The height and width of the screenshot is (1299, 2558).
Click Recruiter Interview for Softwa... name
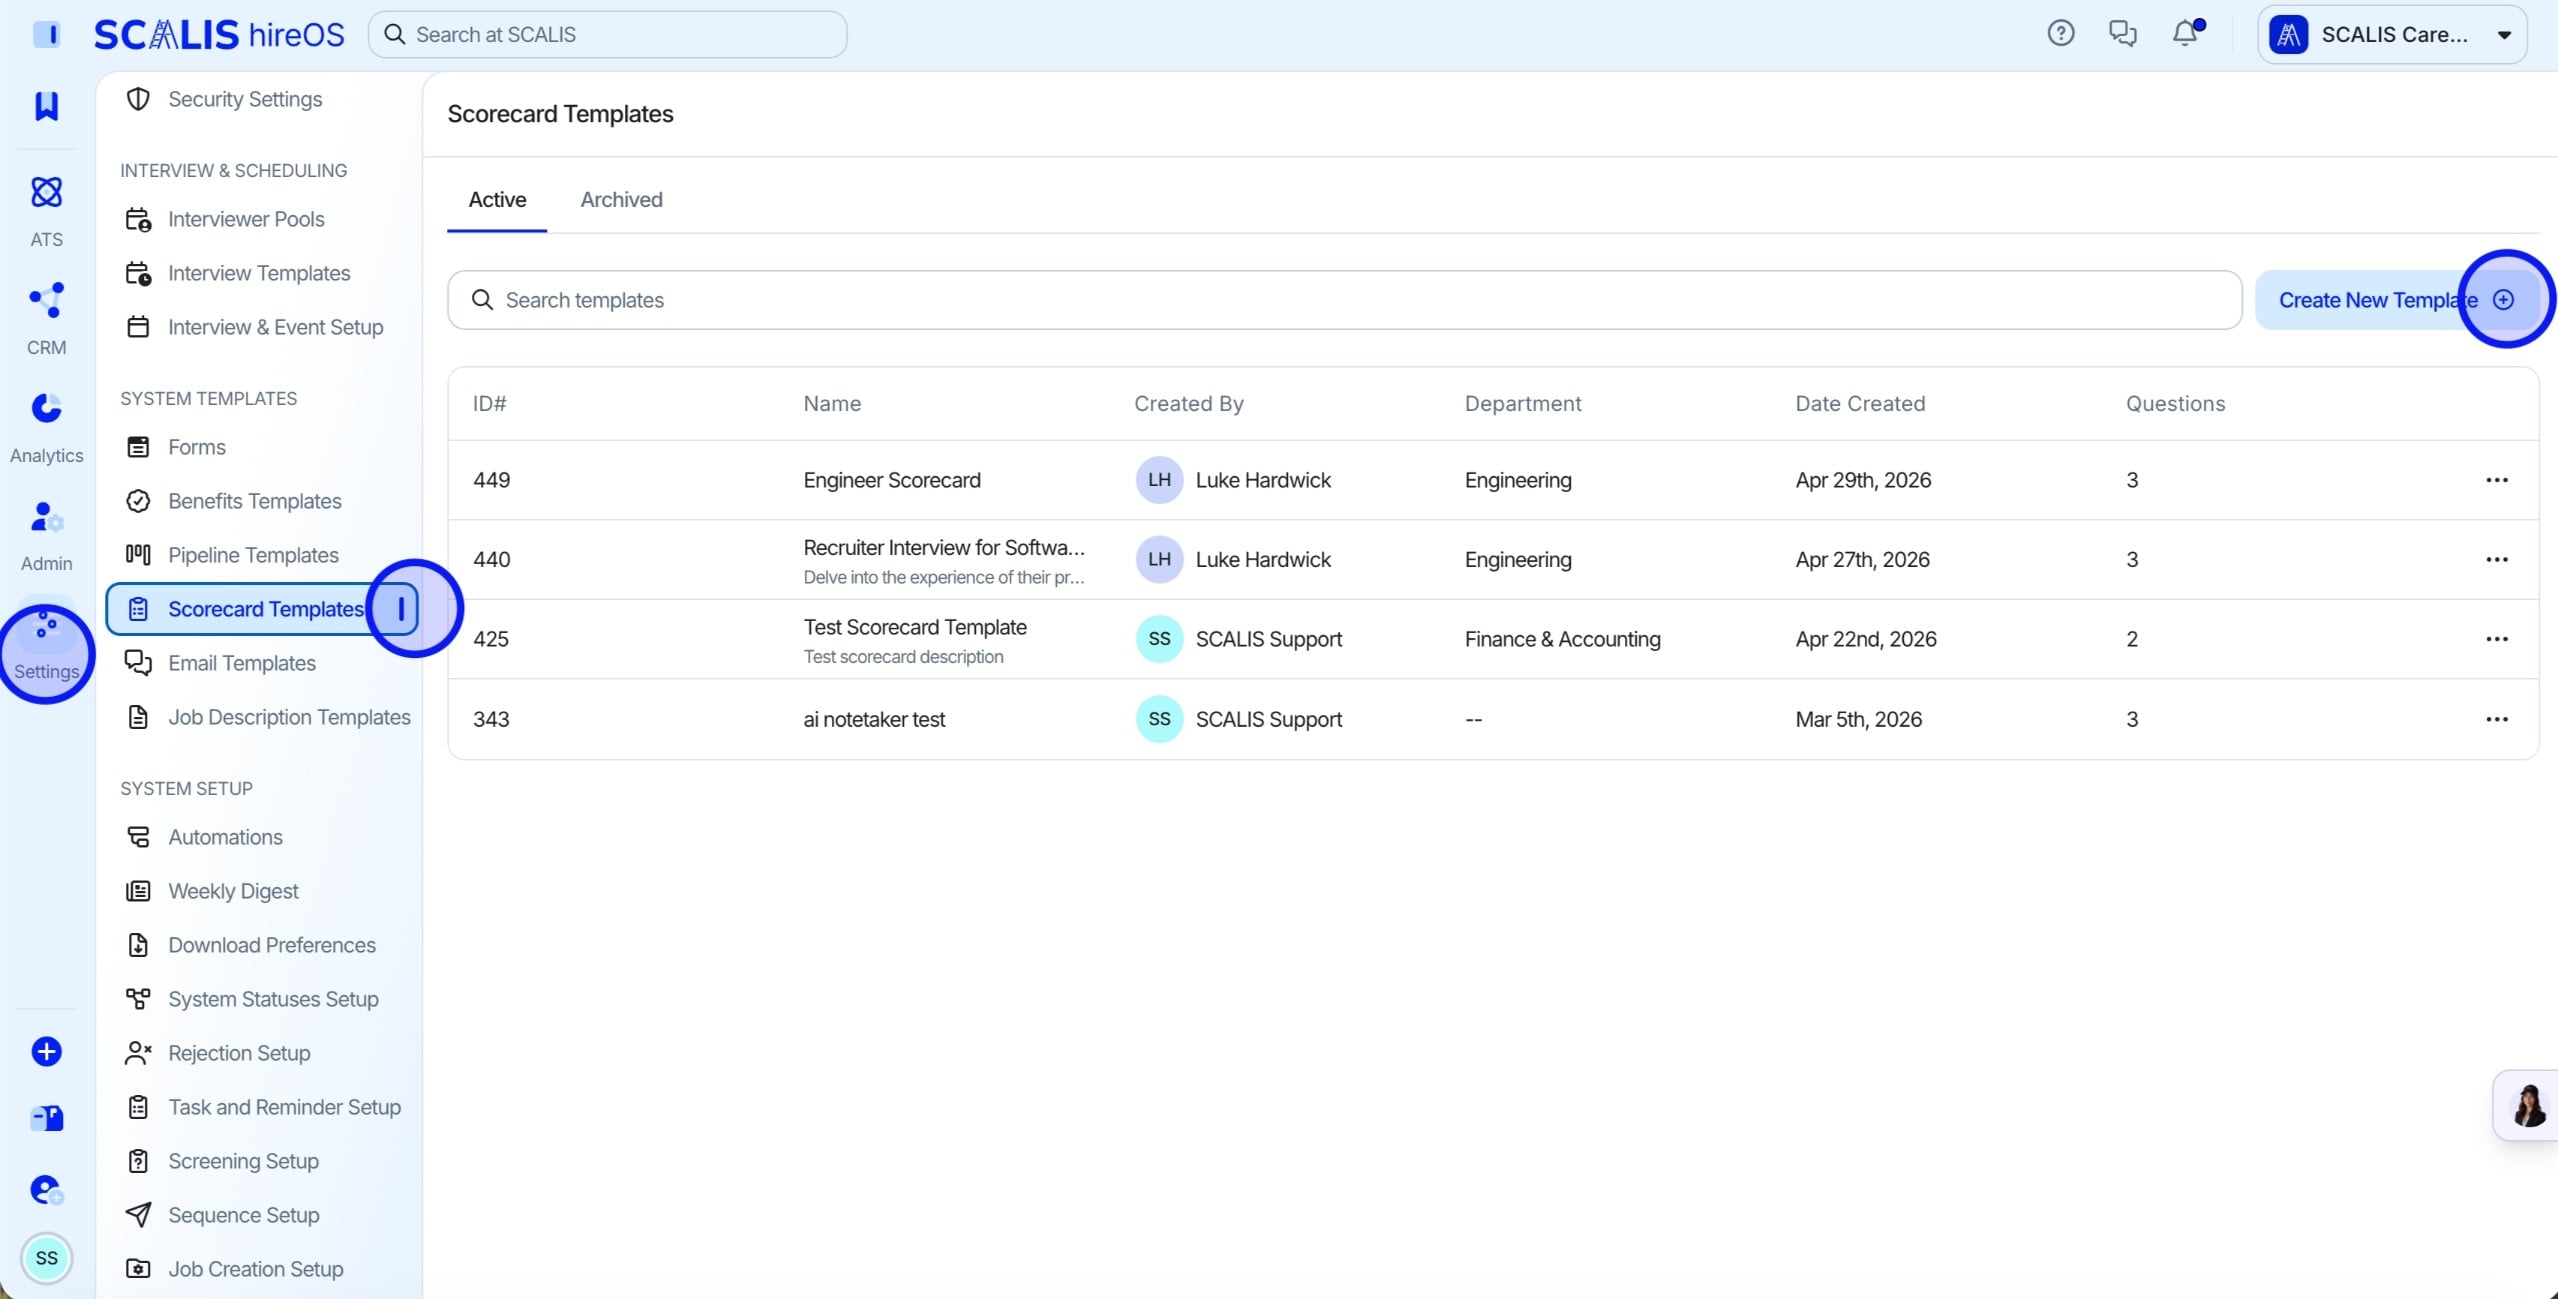pos(944,547)
